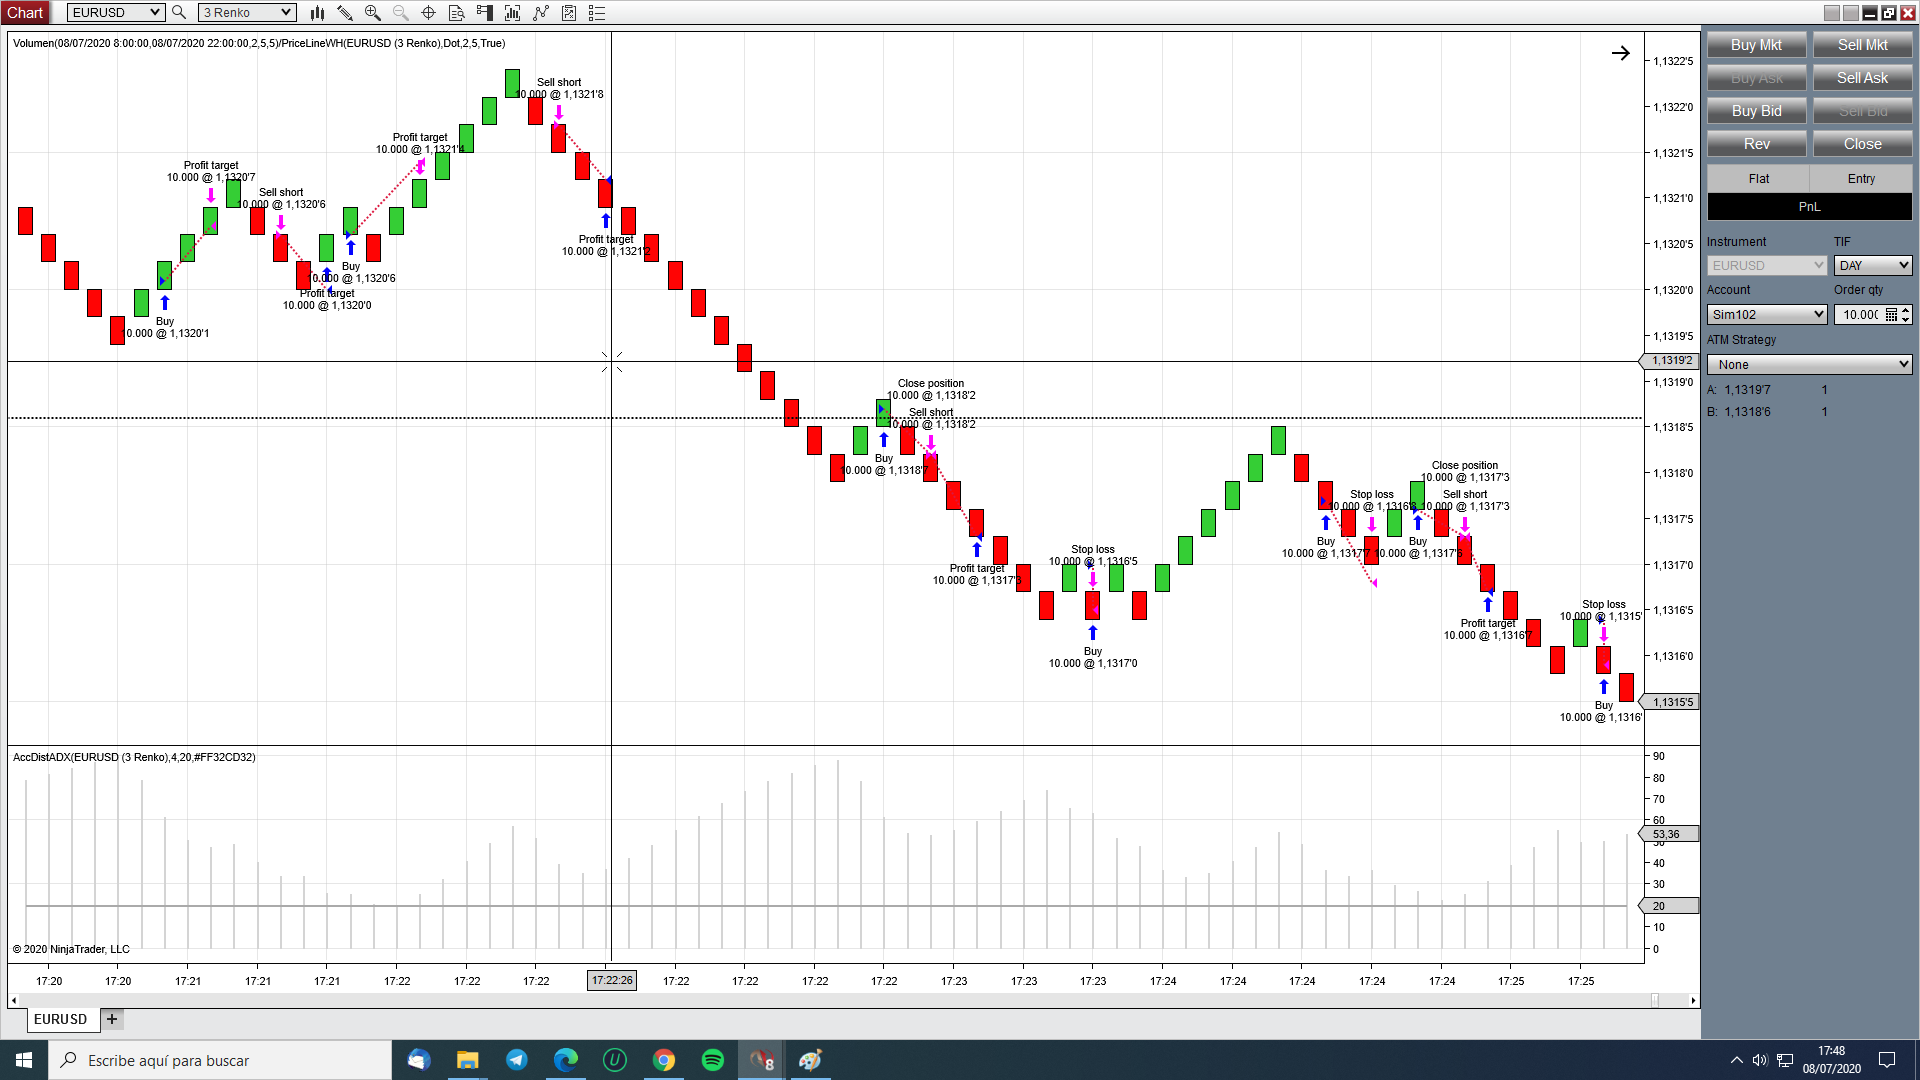Open the TIF DAY dropdown
Viewport: 1920px width, 1080px height.
point(1873,266)
